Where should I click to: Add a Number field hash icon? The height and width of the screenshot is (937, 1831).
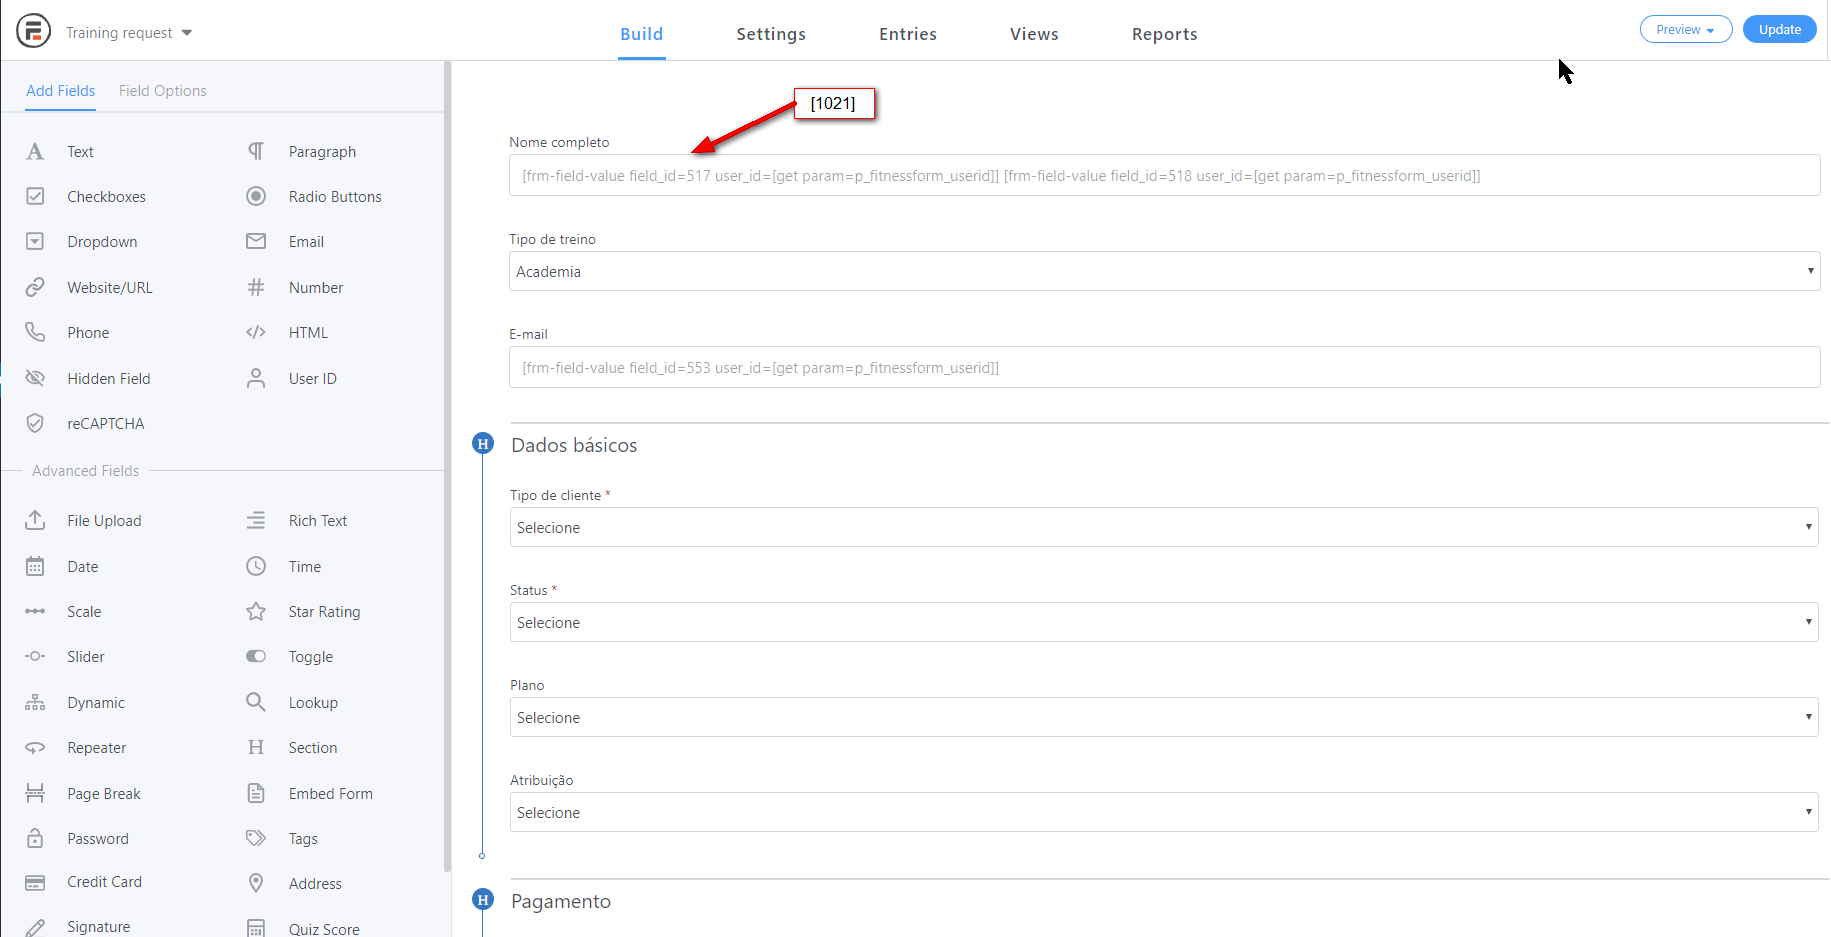pyautogui.click(x=256, y=287)
